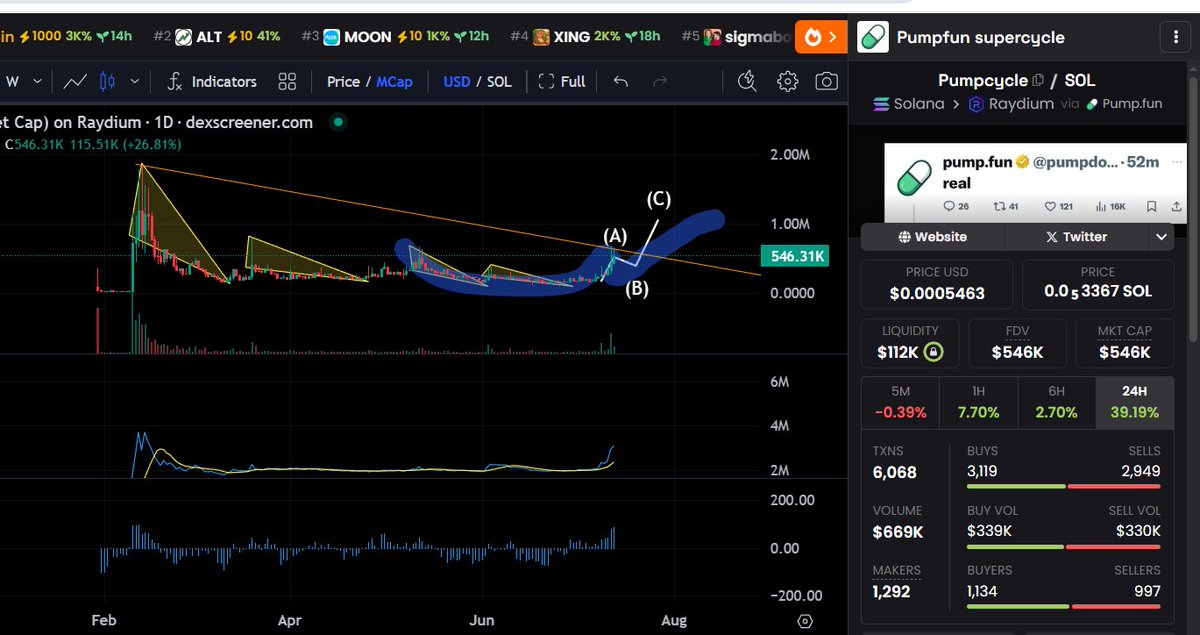The height and width of the screenshot is (635, 1200).
Task: Open trending #5 sigmabo token
Action: [736, 37]
